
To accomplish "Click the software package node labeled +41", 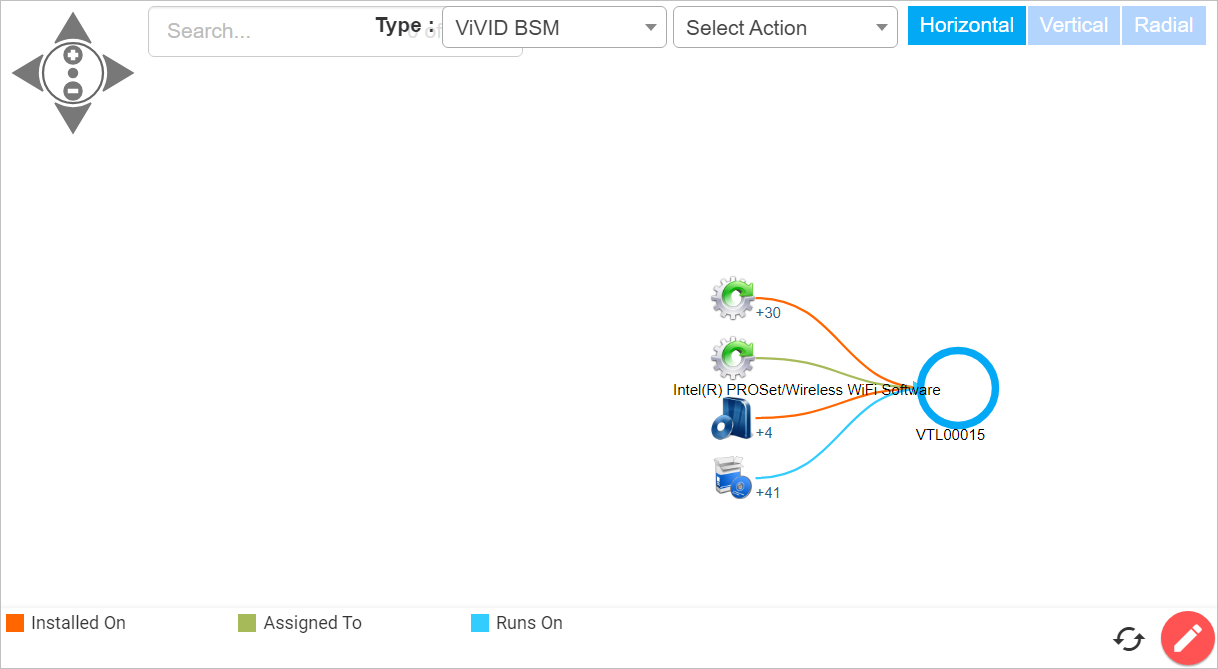I will [x=732, y=478].
